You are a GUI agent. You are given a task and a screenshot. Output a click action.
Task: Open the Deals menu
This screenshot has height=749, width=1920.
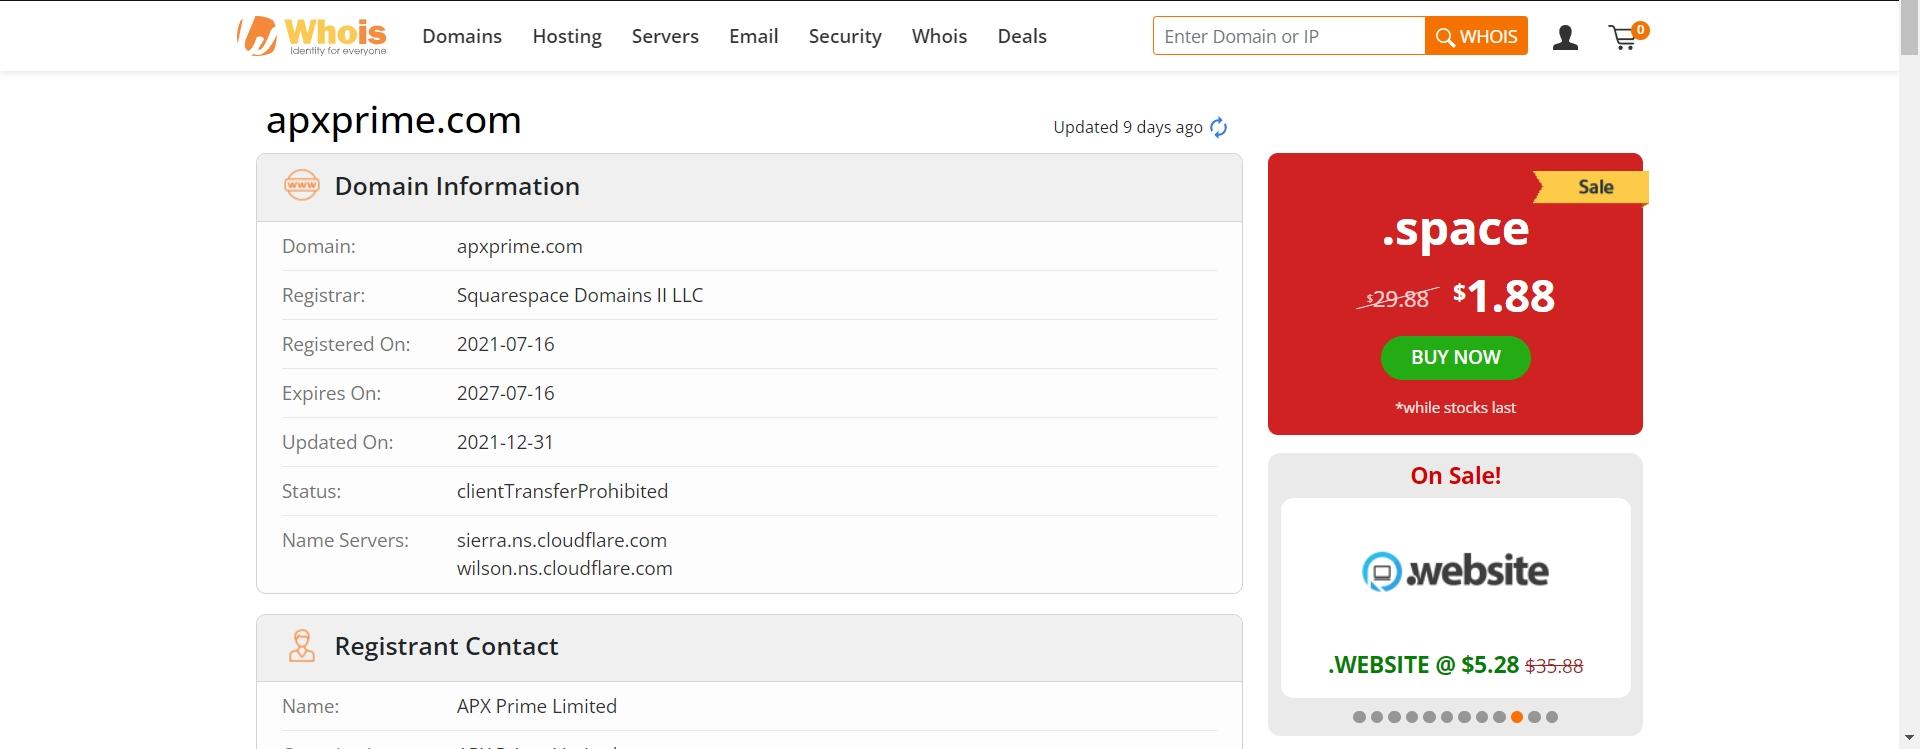(x=1022, y=36)
